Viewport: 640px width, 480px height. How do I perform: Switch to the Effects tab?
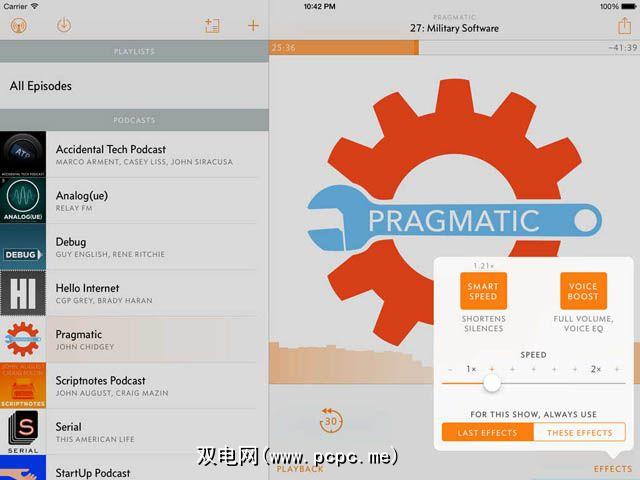613,469
